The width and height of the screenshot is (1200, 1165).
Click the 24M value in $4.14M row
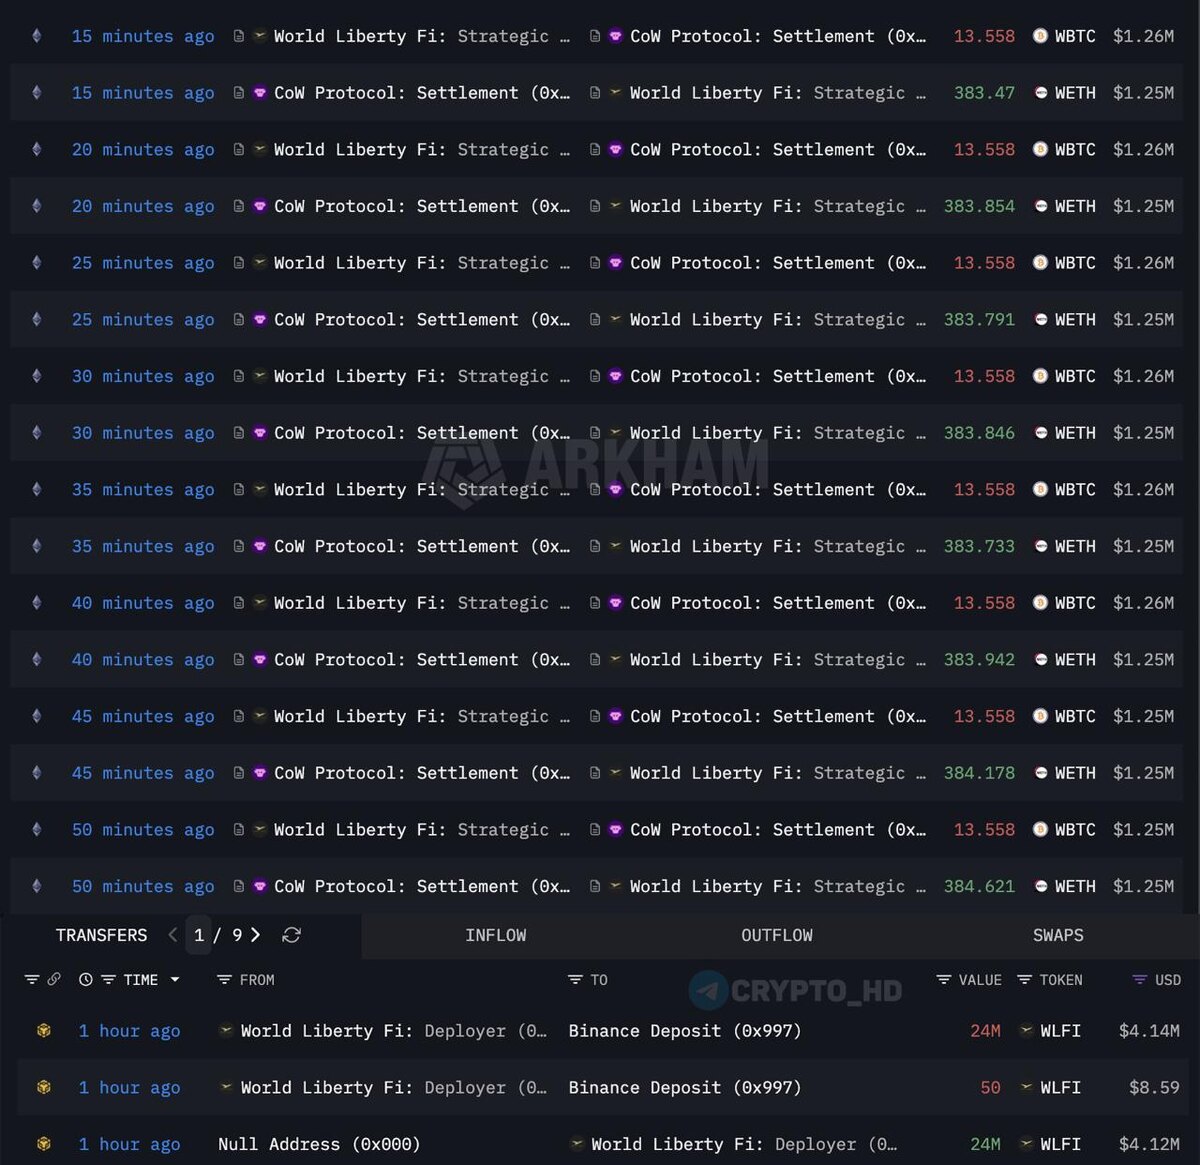pyautogui.click(x=985, y=1031)
